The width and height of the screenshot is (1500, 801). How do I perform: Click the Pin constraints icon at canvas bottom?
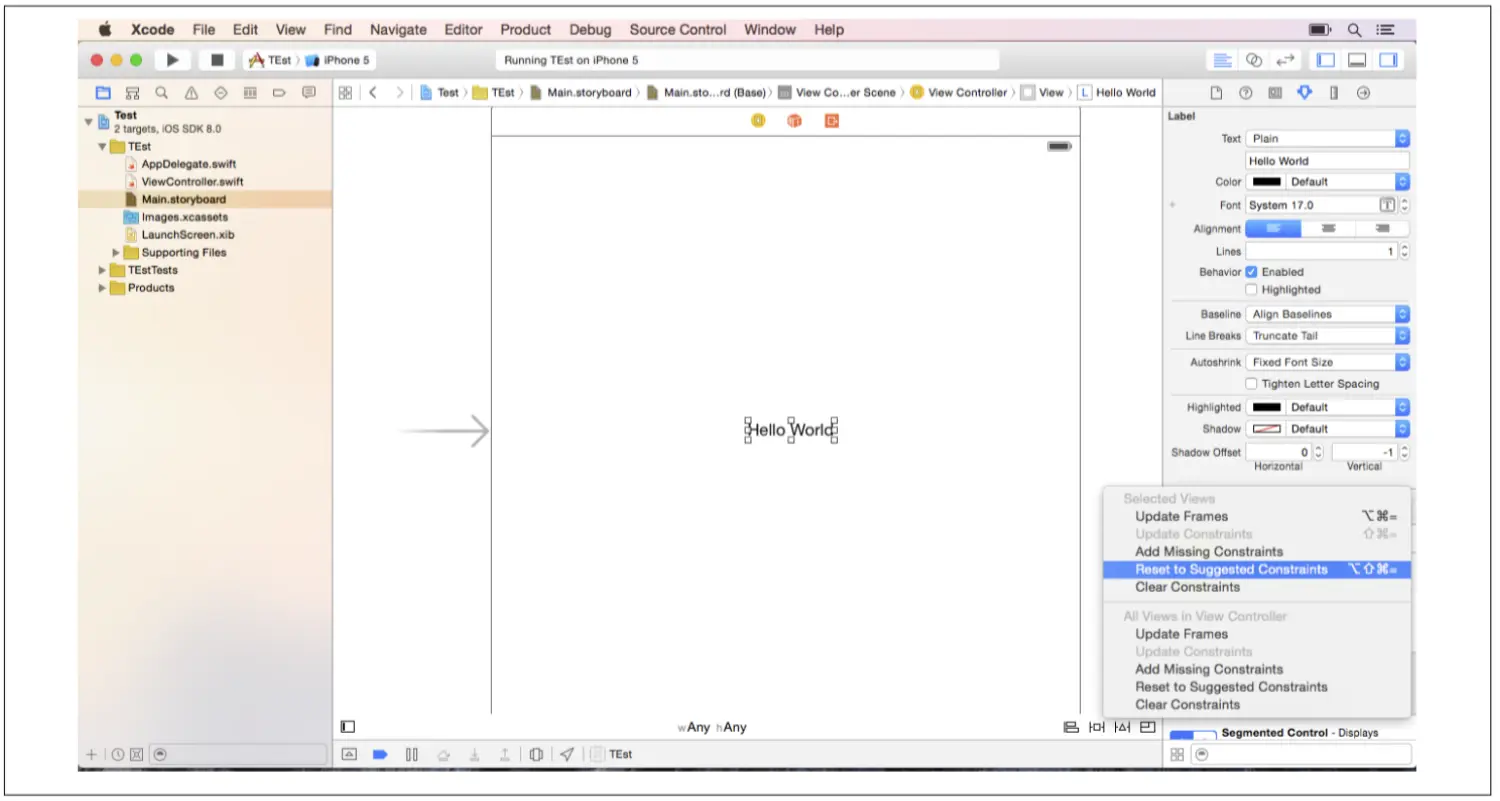[1097, 727]
